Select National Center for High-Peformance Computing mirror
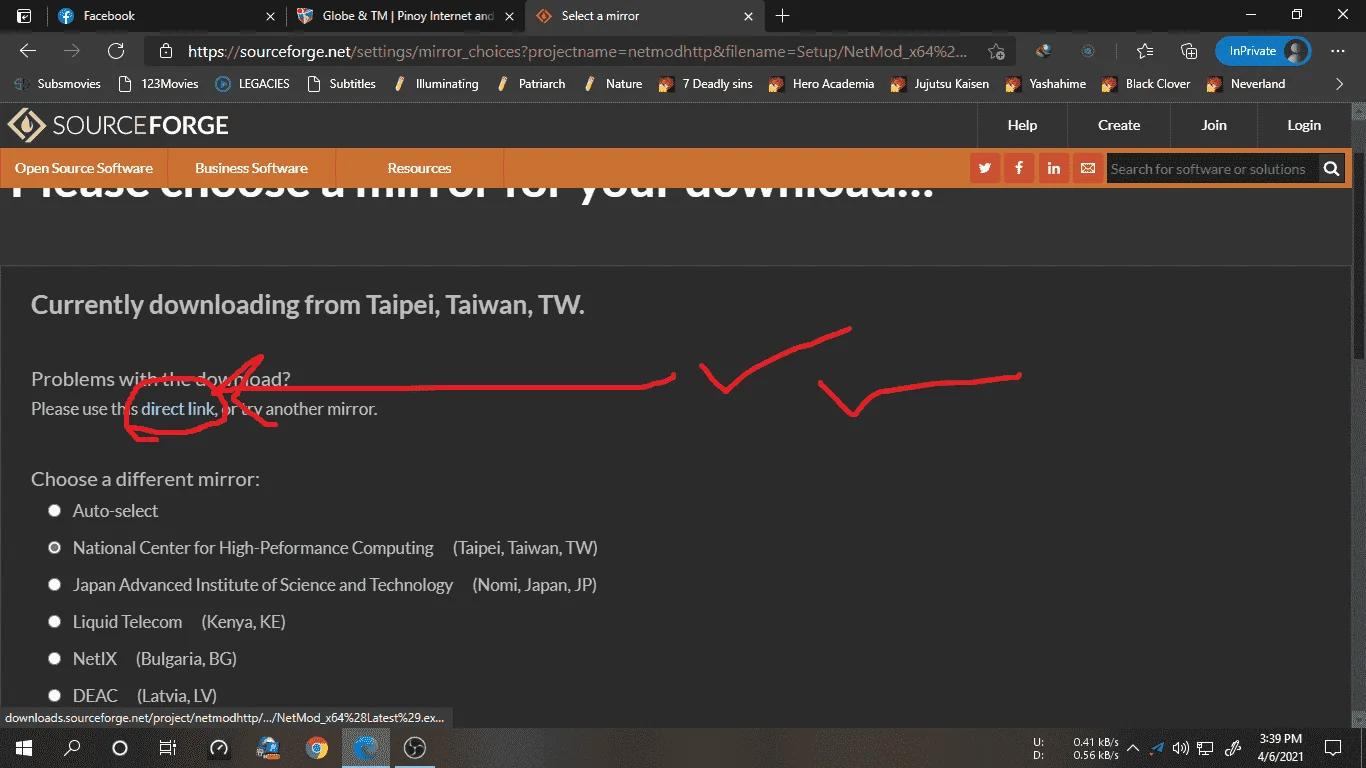The height and width of the screenshot is (768, 1366). coord(55,548)
